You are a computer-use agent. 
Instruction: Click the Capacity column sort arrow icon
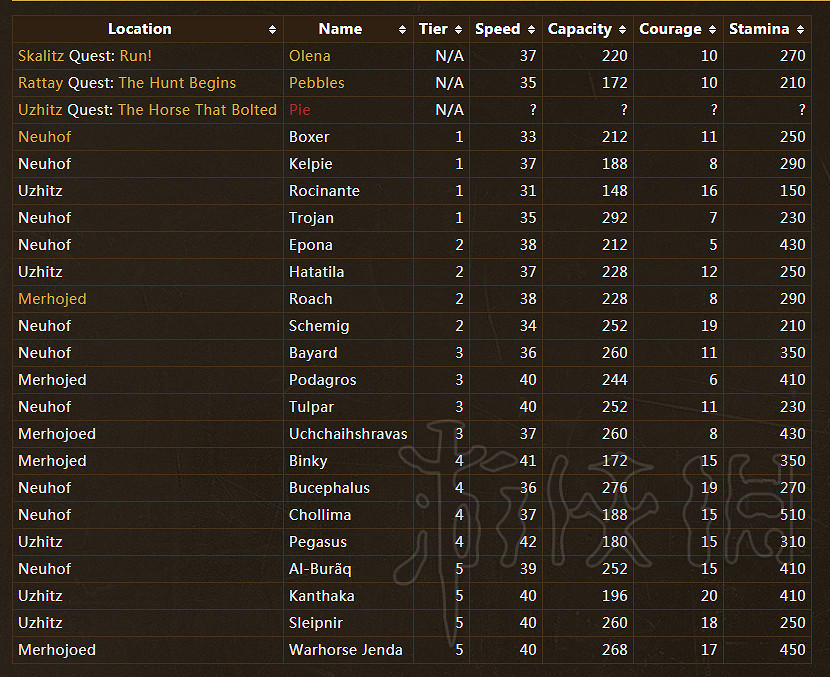[x=622, y=30]
